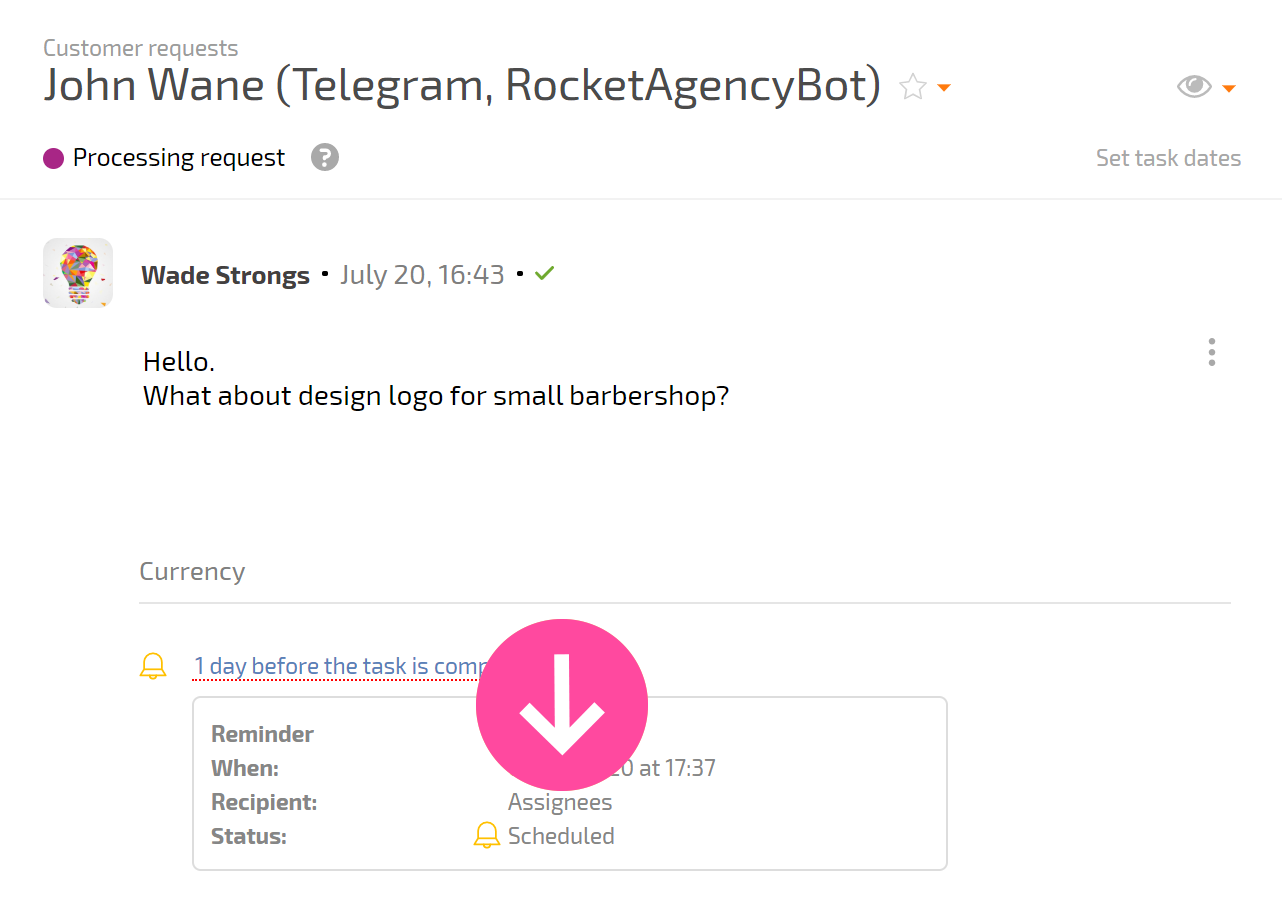Click green checkmark on the message
The image size is (1282, 923).
544,272
